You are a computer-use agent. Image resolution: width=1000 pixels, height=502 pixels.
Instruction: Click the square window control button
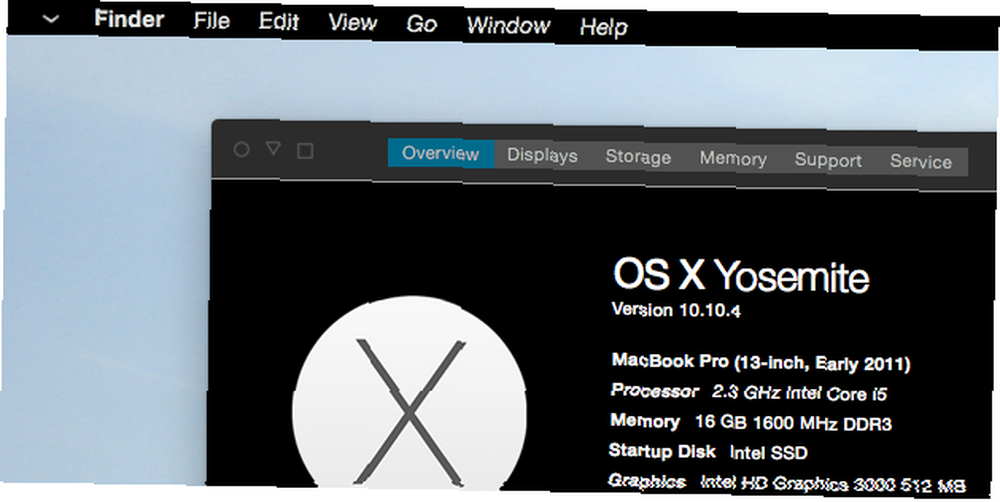pyautogui.click(x=305, y=151)
